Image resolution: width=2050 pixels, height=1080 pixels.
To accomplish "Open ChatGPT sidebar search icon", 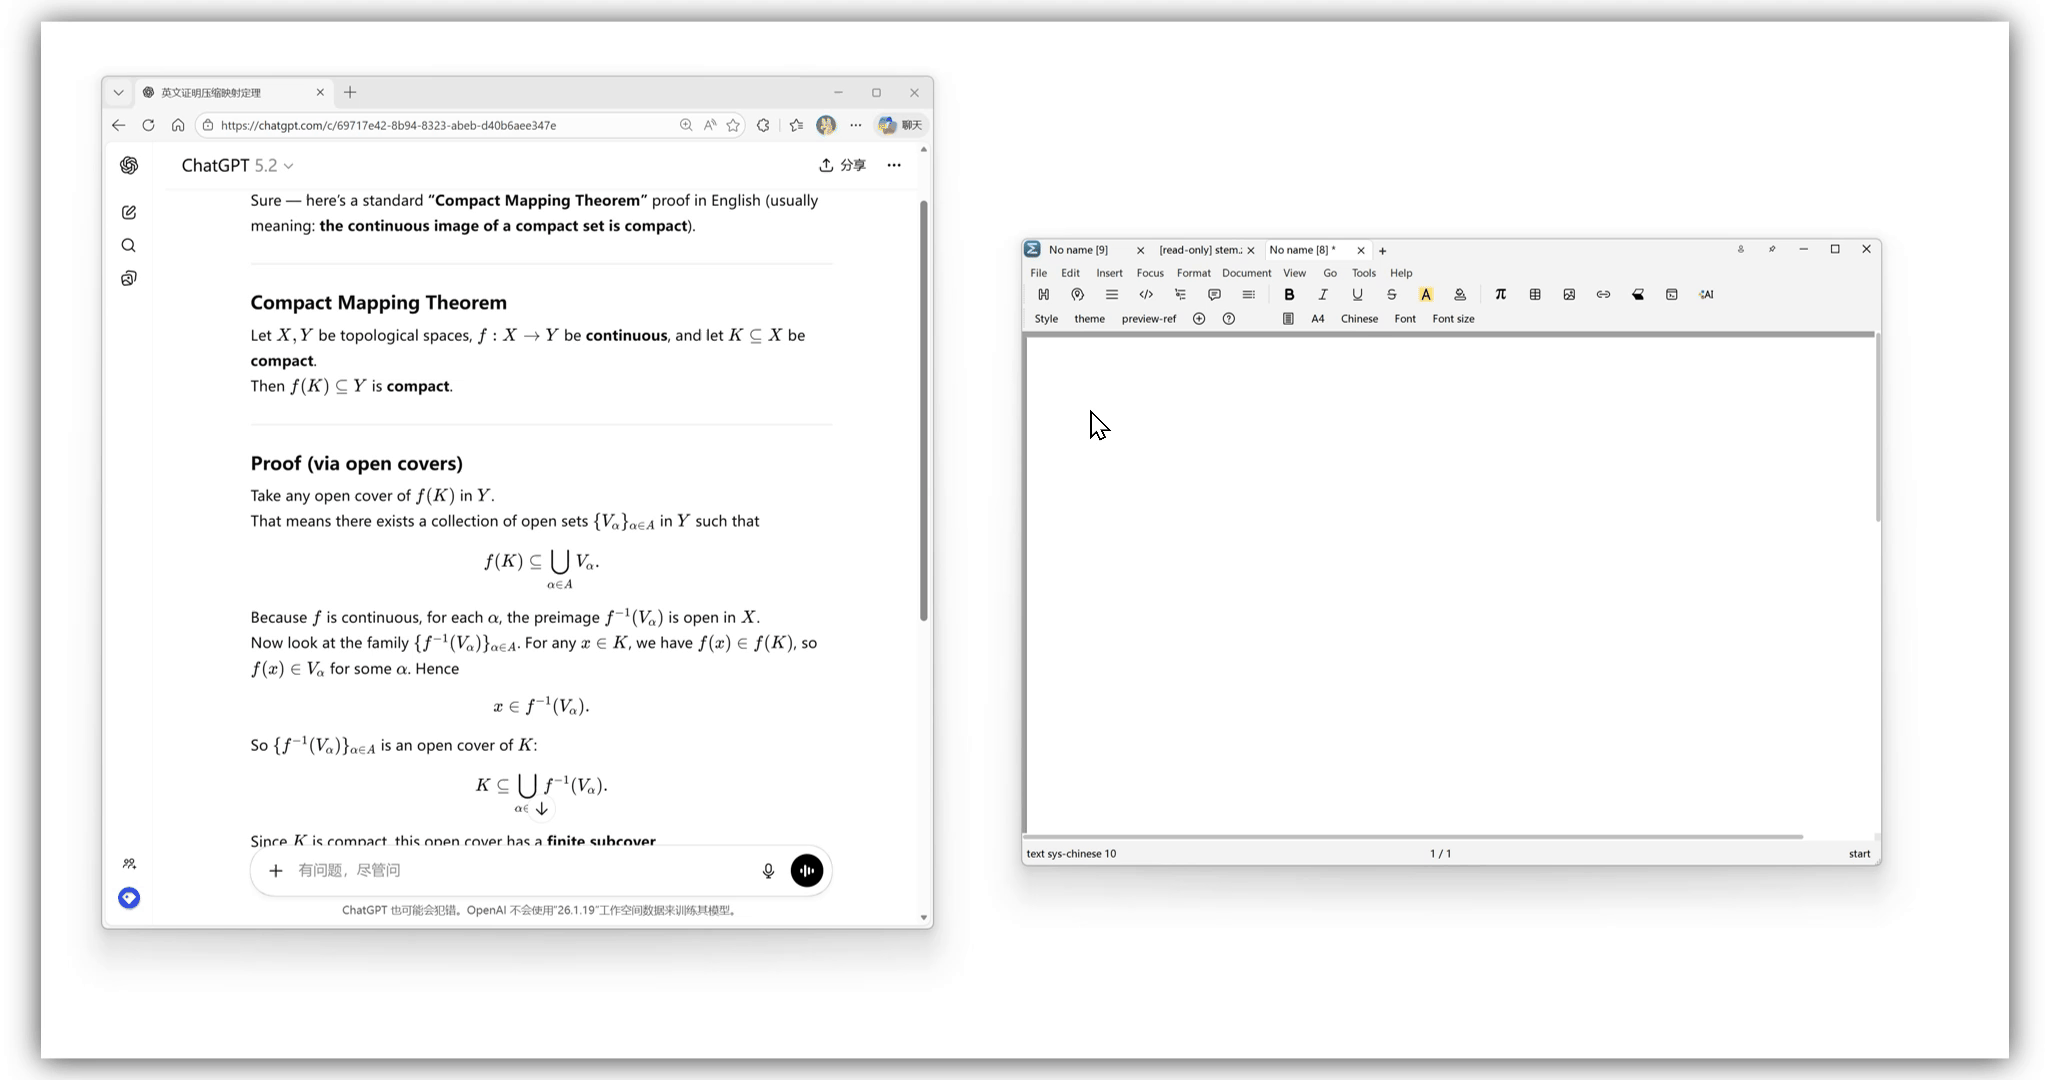I will click(x=129, y=245).
